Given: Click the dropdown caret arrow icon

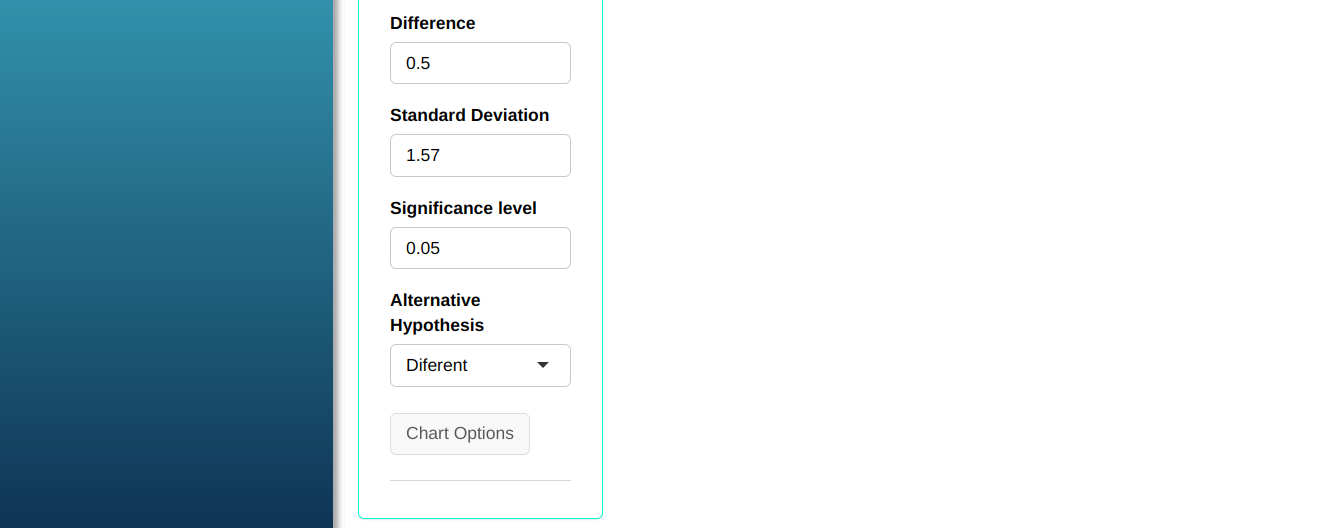Looking at the screenshot, I should [x=543, y=365].
